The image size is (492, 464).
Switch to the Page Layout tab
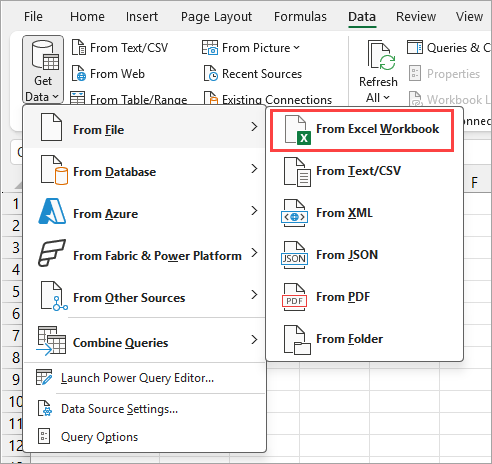(216, 17)
